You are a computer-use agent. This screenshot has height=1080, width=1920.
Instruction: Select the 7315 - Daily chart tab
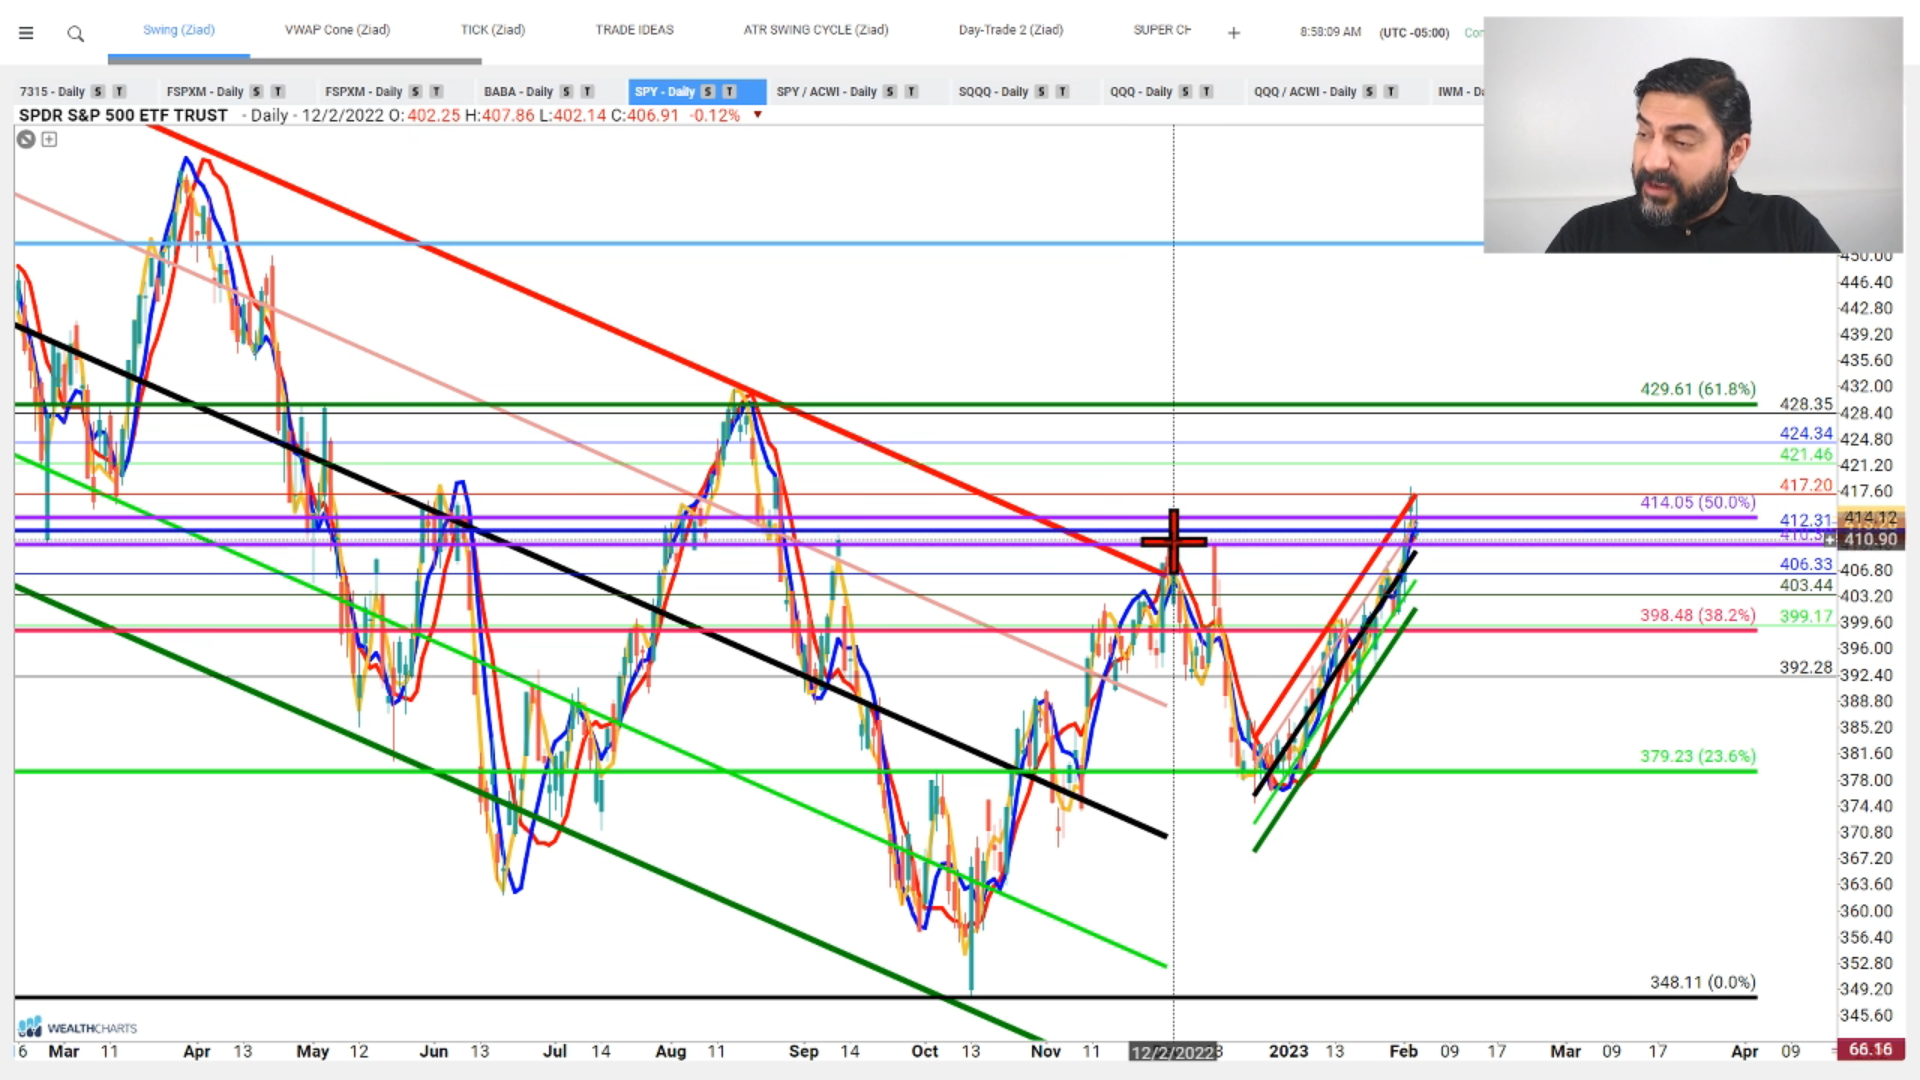(52, 91)
